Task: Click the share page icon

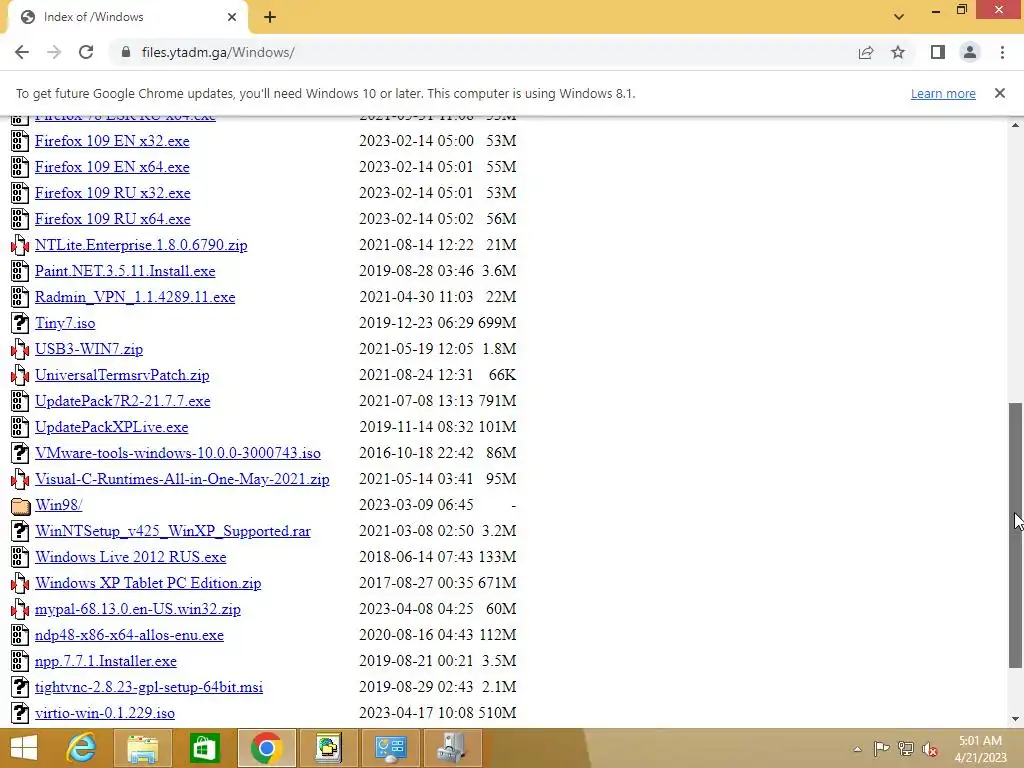Action: point(866,52)
